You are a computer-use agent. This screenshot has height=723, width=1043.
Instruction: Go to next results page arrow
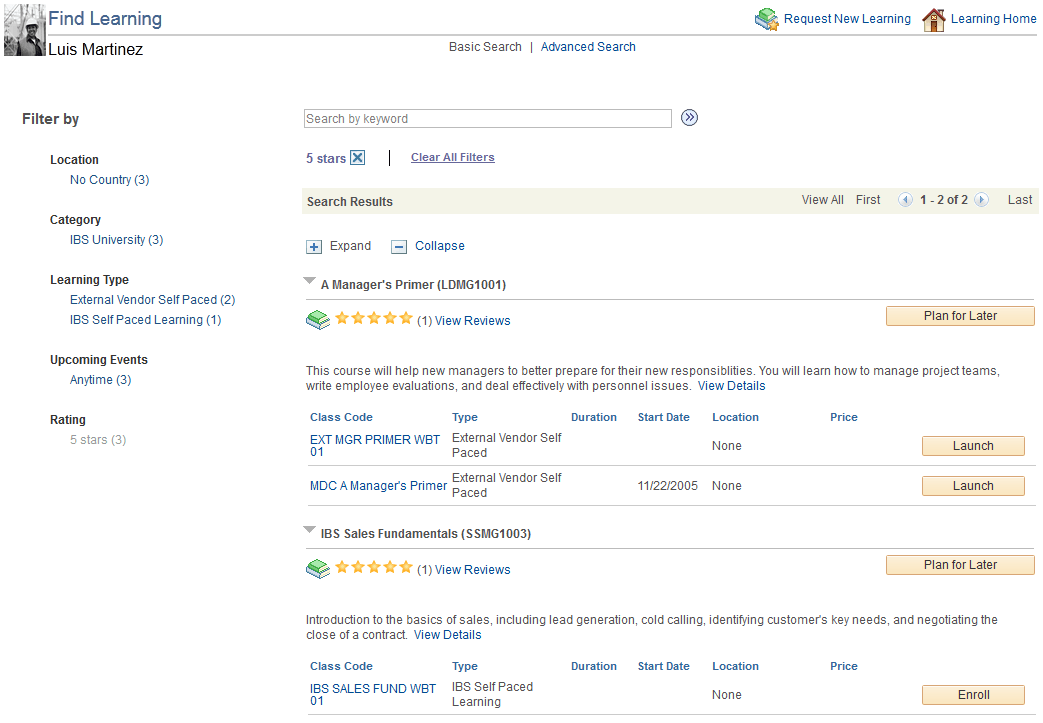[x=981, y=200]
